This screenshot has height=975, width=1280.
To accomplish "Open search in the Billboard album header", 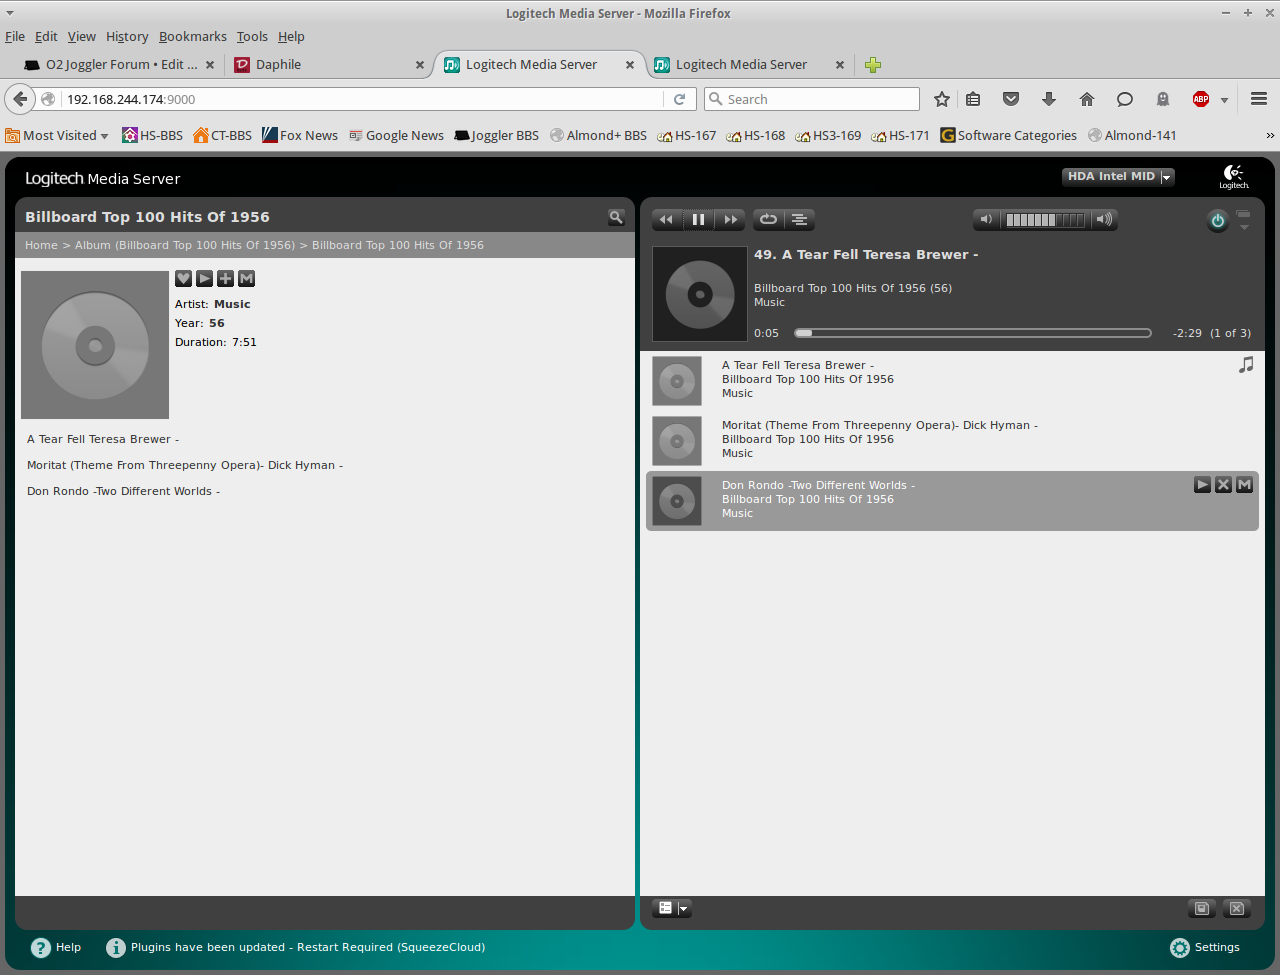I will pos(616,217).
